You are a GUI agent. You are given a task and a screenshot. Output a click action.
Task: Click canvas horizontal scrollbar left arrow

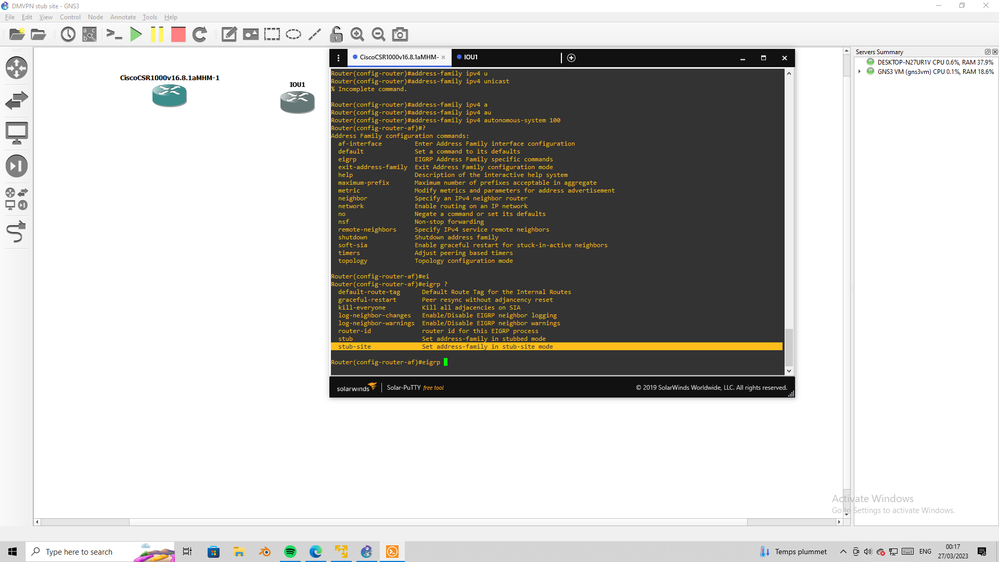click(x=37, y=522)
